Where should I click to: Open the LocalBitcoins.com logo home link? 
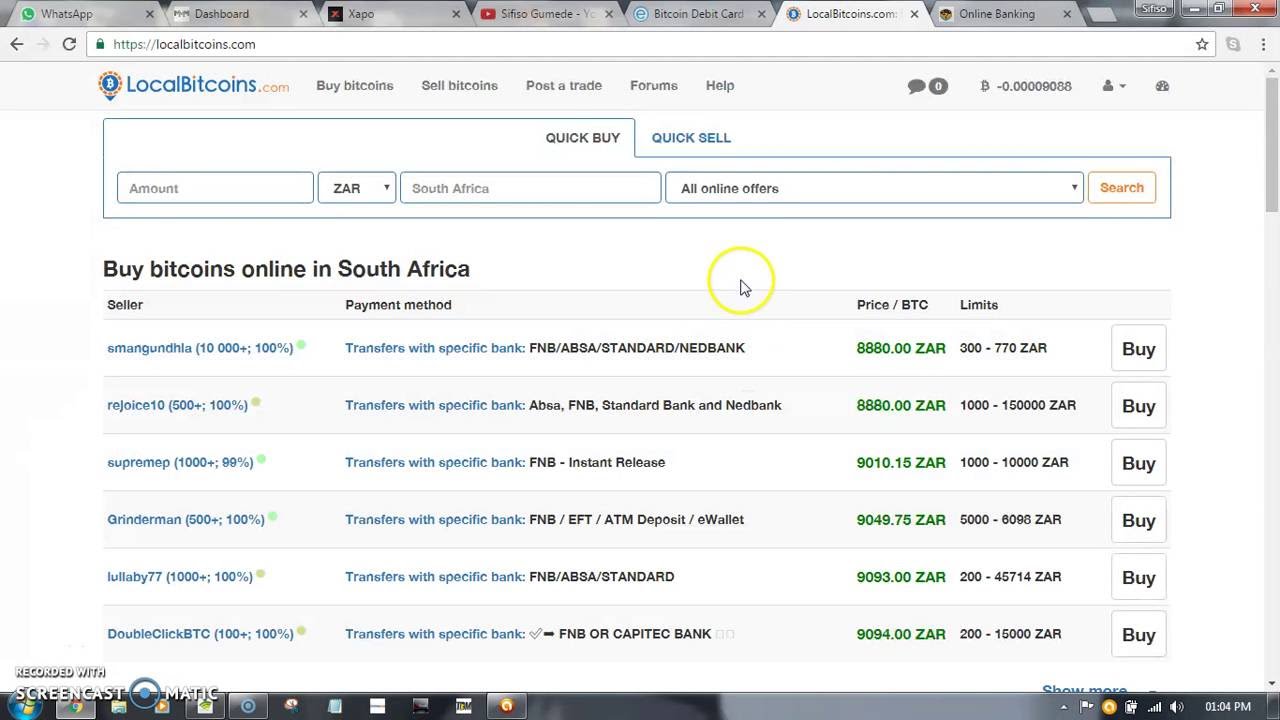click(194, 86)
